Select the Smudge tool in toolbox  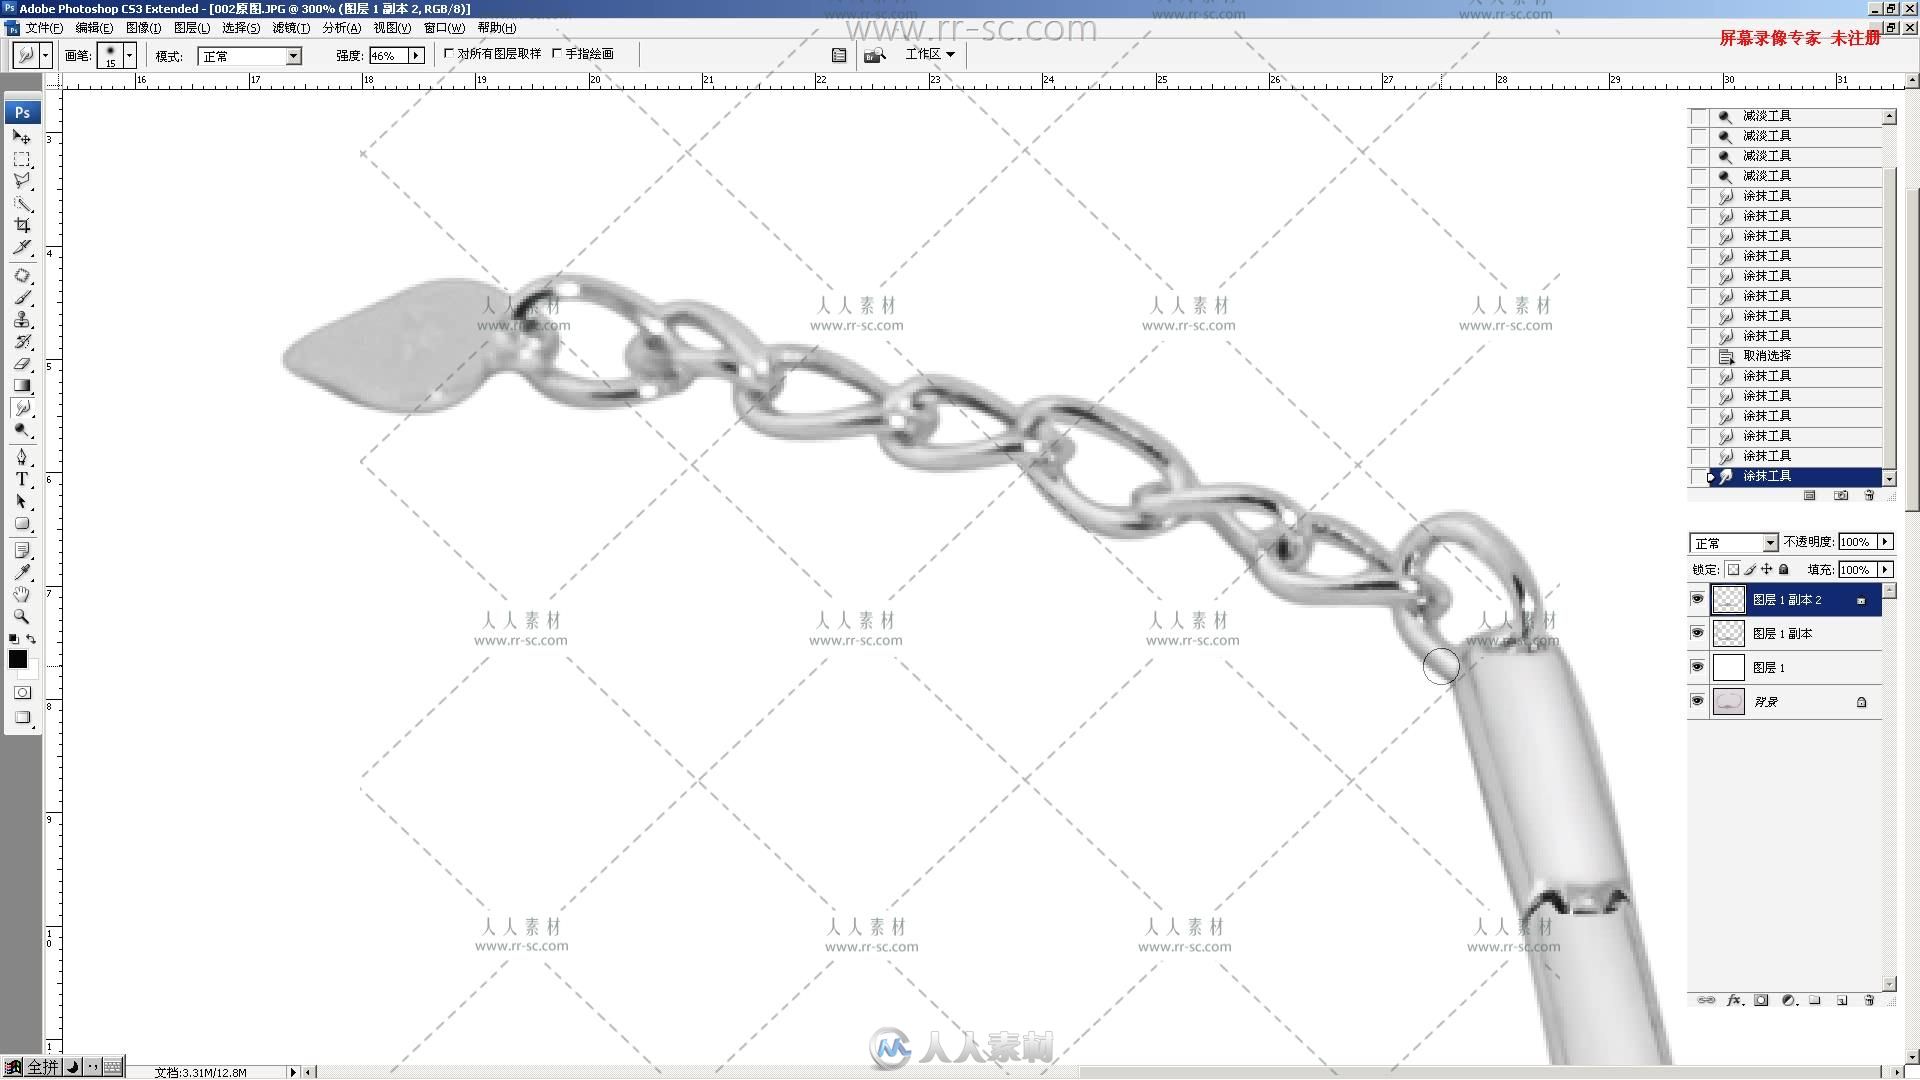tap(22, 408)
